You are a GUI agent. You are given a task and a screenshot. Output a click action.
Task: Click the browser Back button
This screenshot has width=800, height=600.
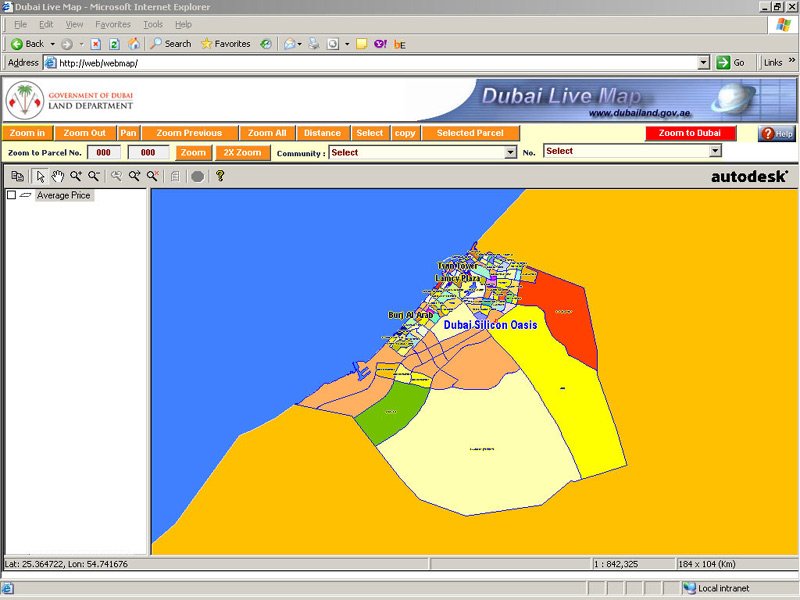[x=28, y=44]
